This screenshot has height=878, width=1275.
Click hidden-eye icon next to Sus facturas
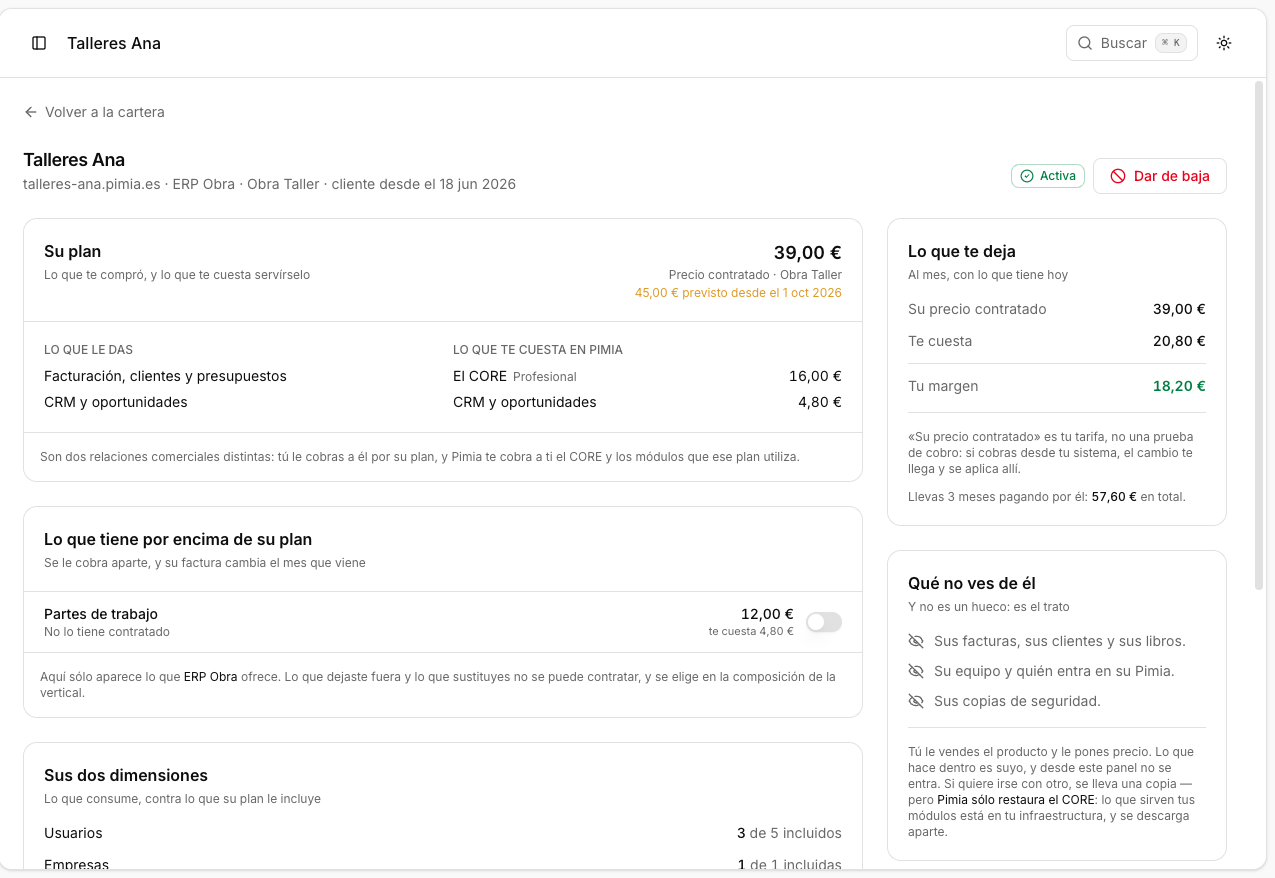[x=916, y=641]
